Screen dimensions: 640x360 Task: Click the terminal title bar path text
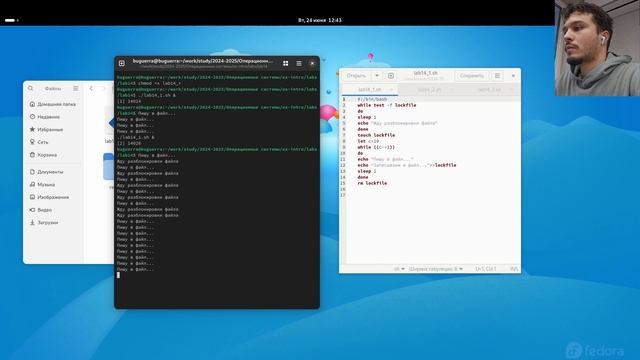203,61
